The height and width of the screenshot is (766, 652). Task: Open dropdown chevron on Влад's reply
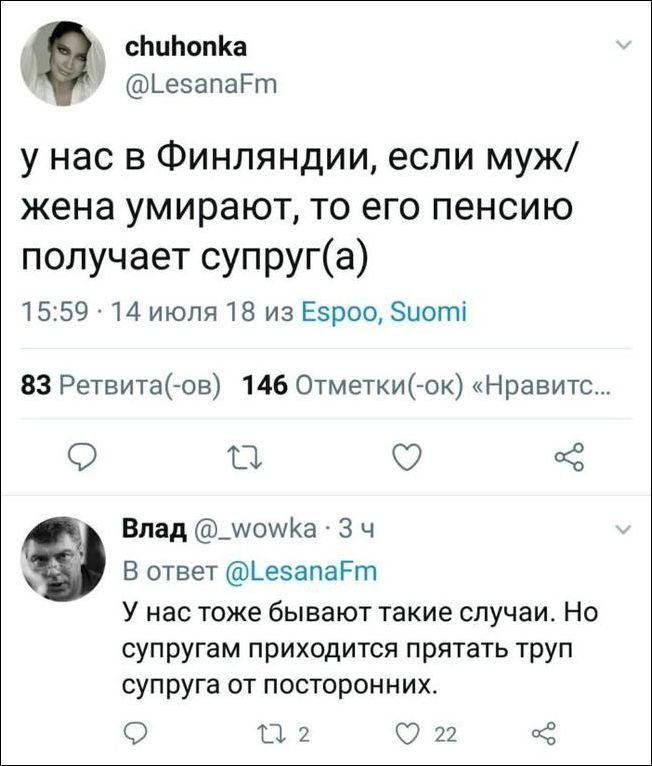coord(624,530)
